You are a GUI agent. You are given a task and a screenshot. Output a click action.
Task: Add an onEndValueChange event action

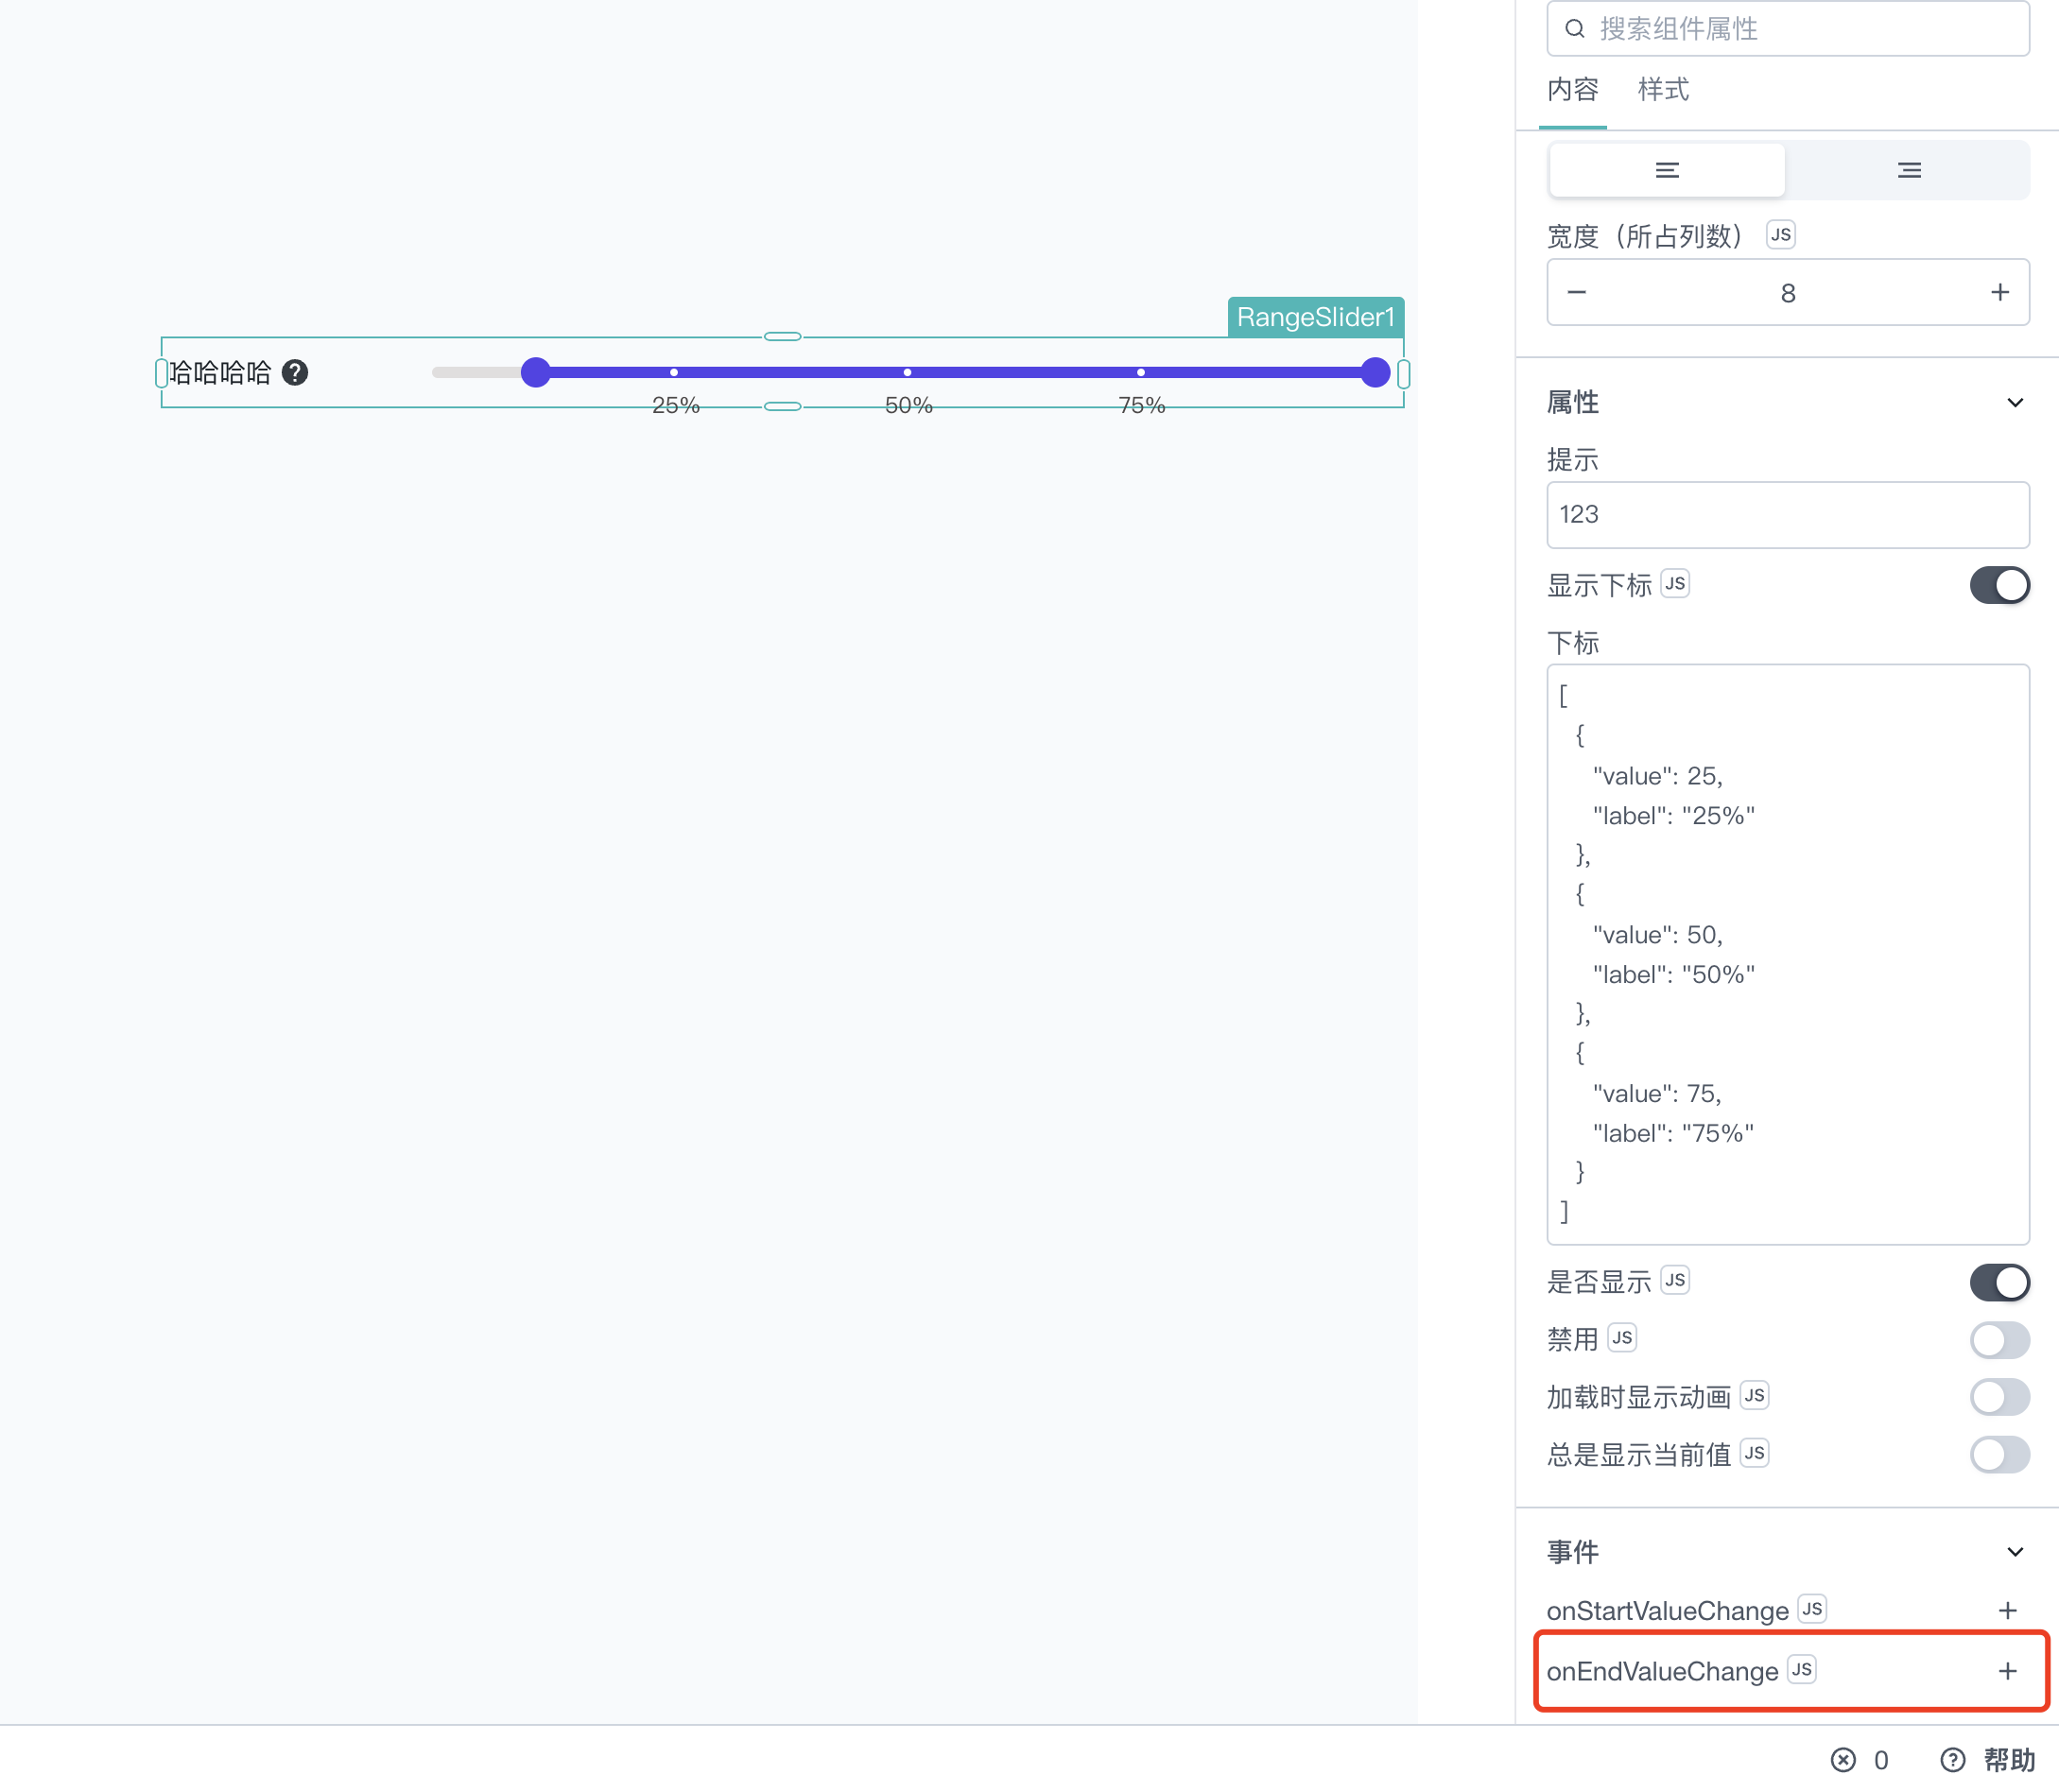pyautogui.click(x=2007, y=1671)
